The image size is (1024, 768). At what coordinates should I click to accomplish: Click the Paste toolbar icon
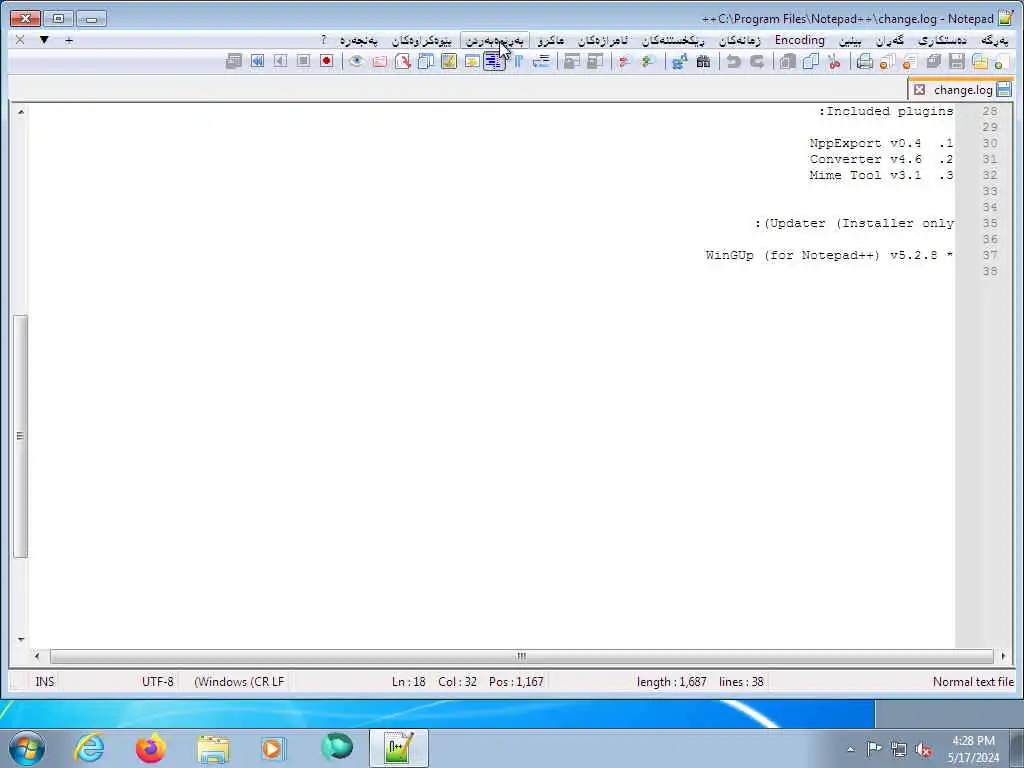click(x=788, y=62)
